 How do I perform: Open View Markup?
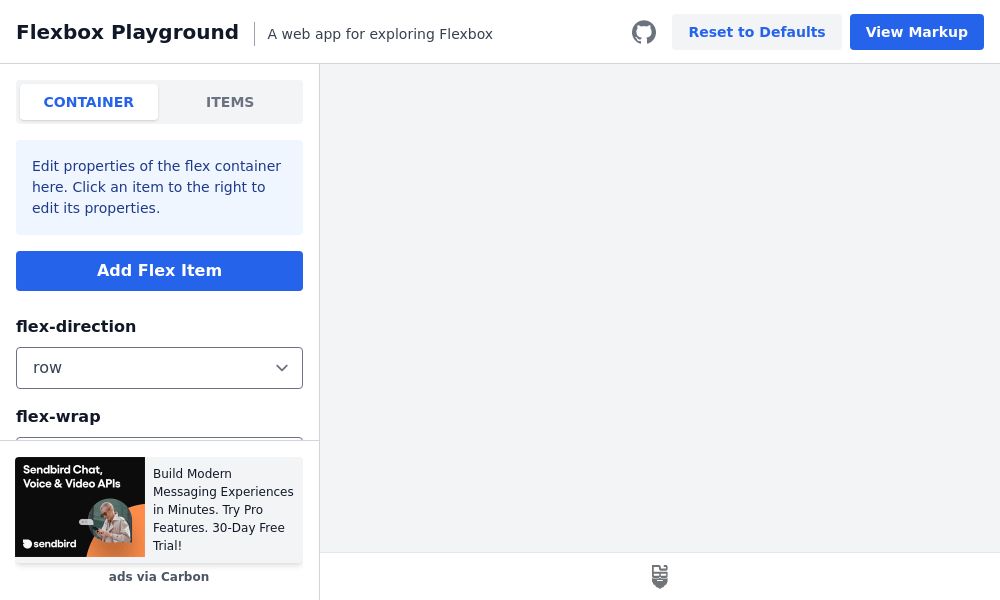pyautogui.click(x=916, y=32)
